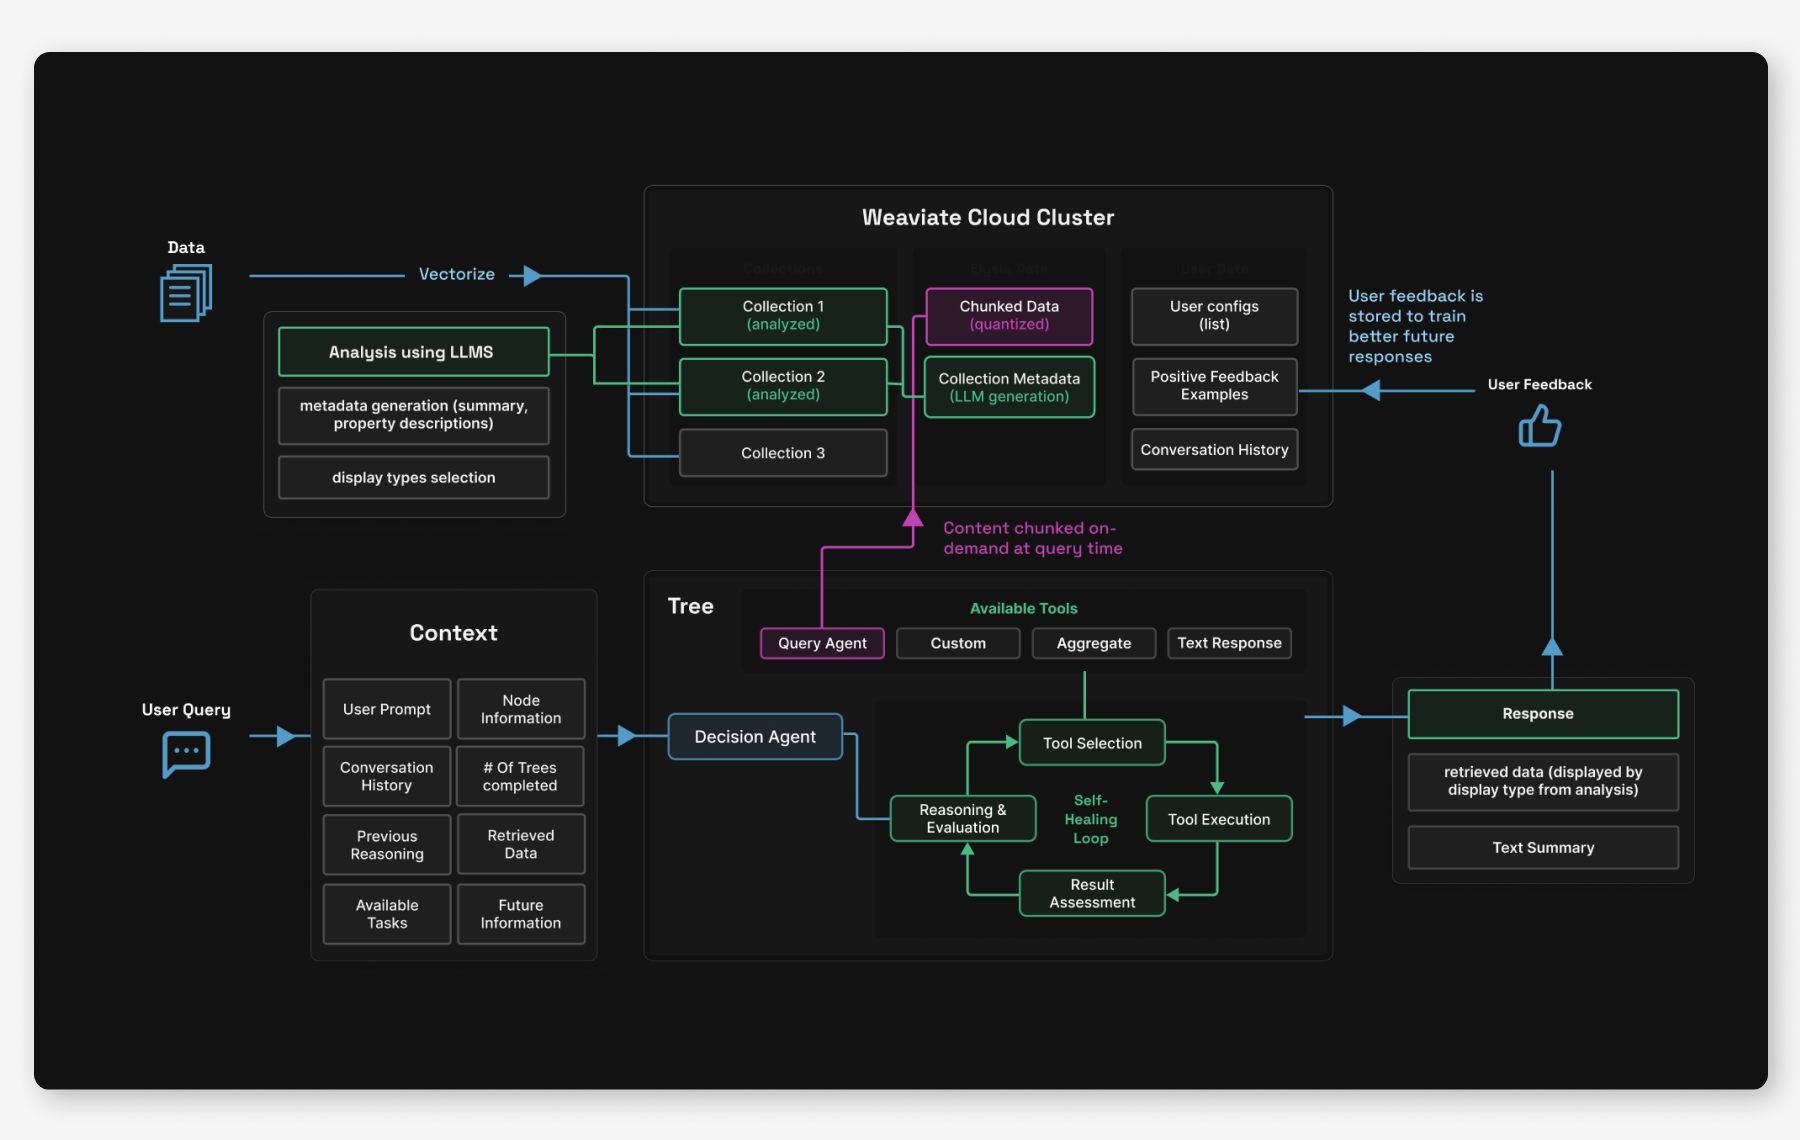This screenshot has height=1140, width=1800.
Task: Click Collection Metadata (LLM generation)
Action: click(1009, 387)
